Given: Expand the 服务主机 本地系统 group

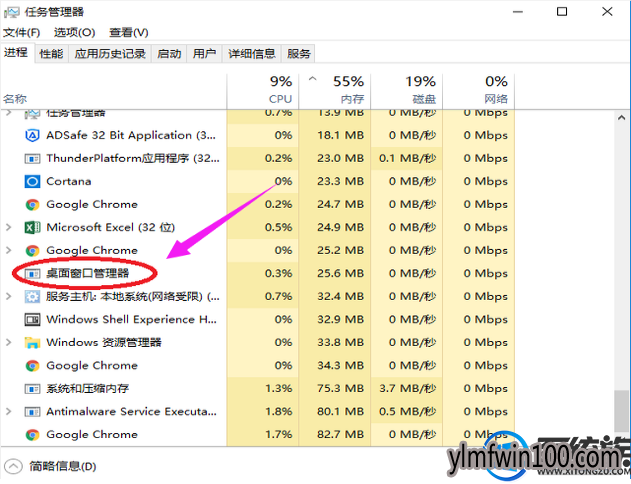Looking at the screenshot, I should click(8, 297).
